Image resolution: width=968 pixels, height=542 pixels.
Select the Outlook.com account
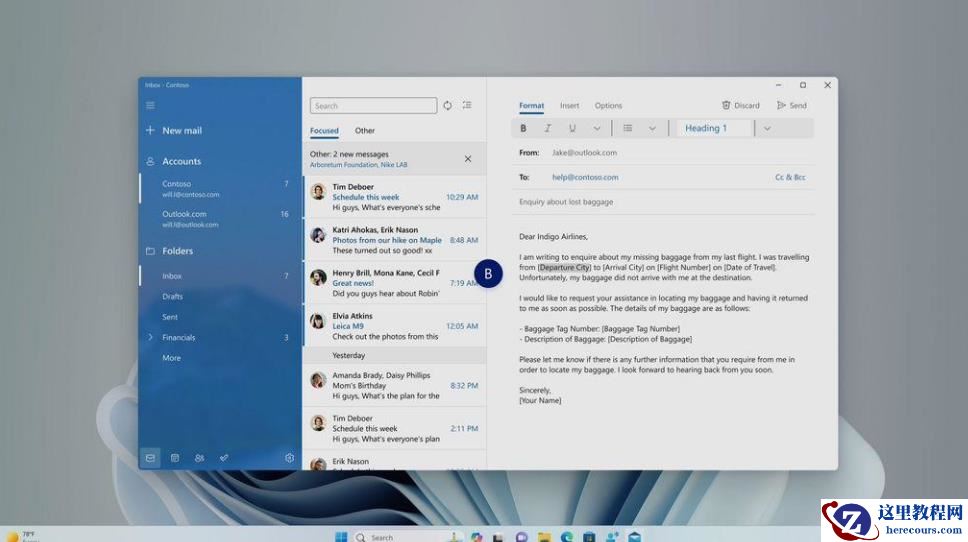point(219,219)
